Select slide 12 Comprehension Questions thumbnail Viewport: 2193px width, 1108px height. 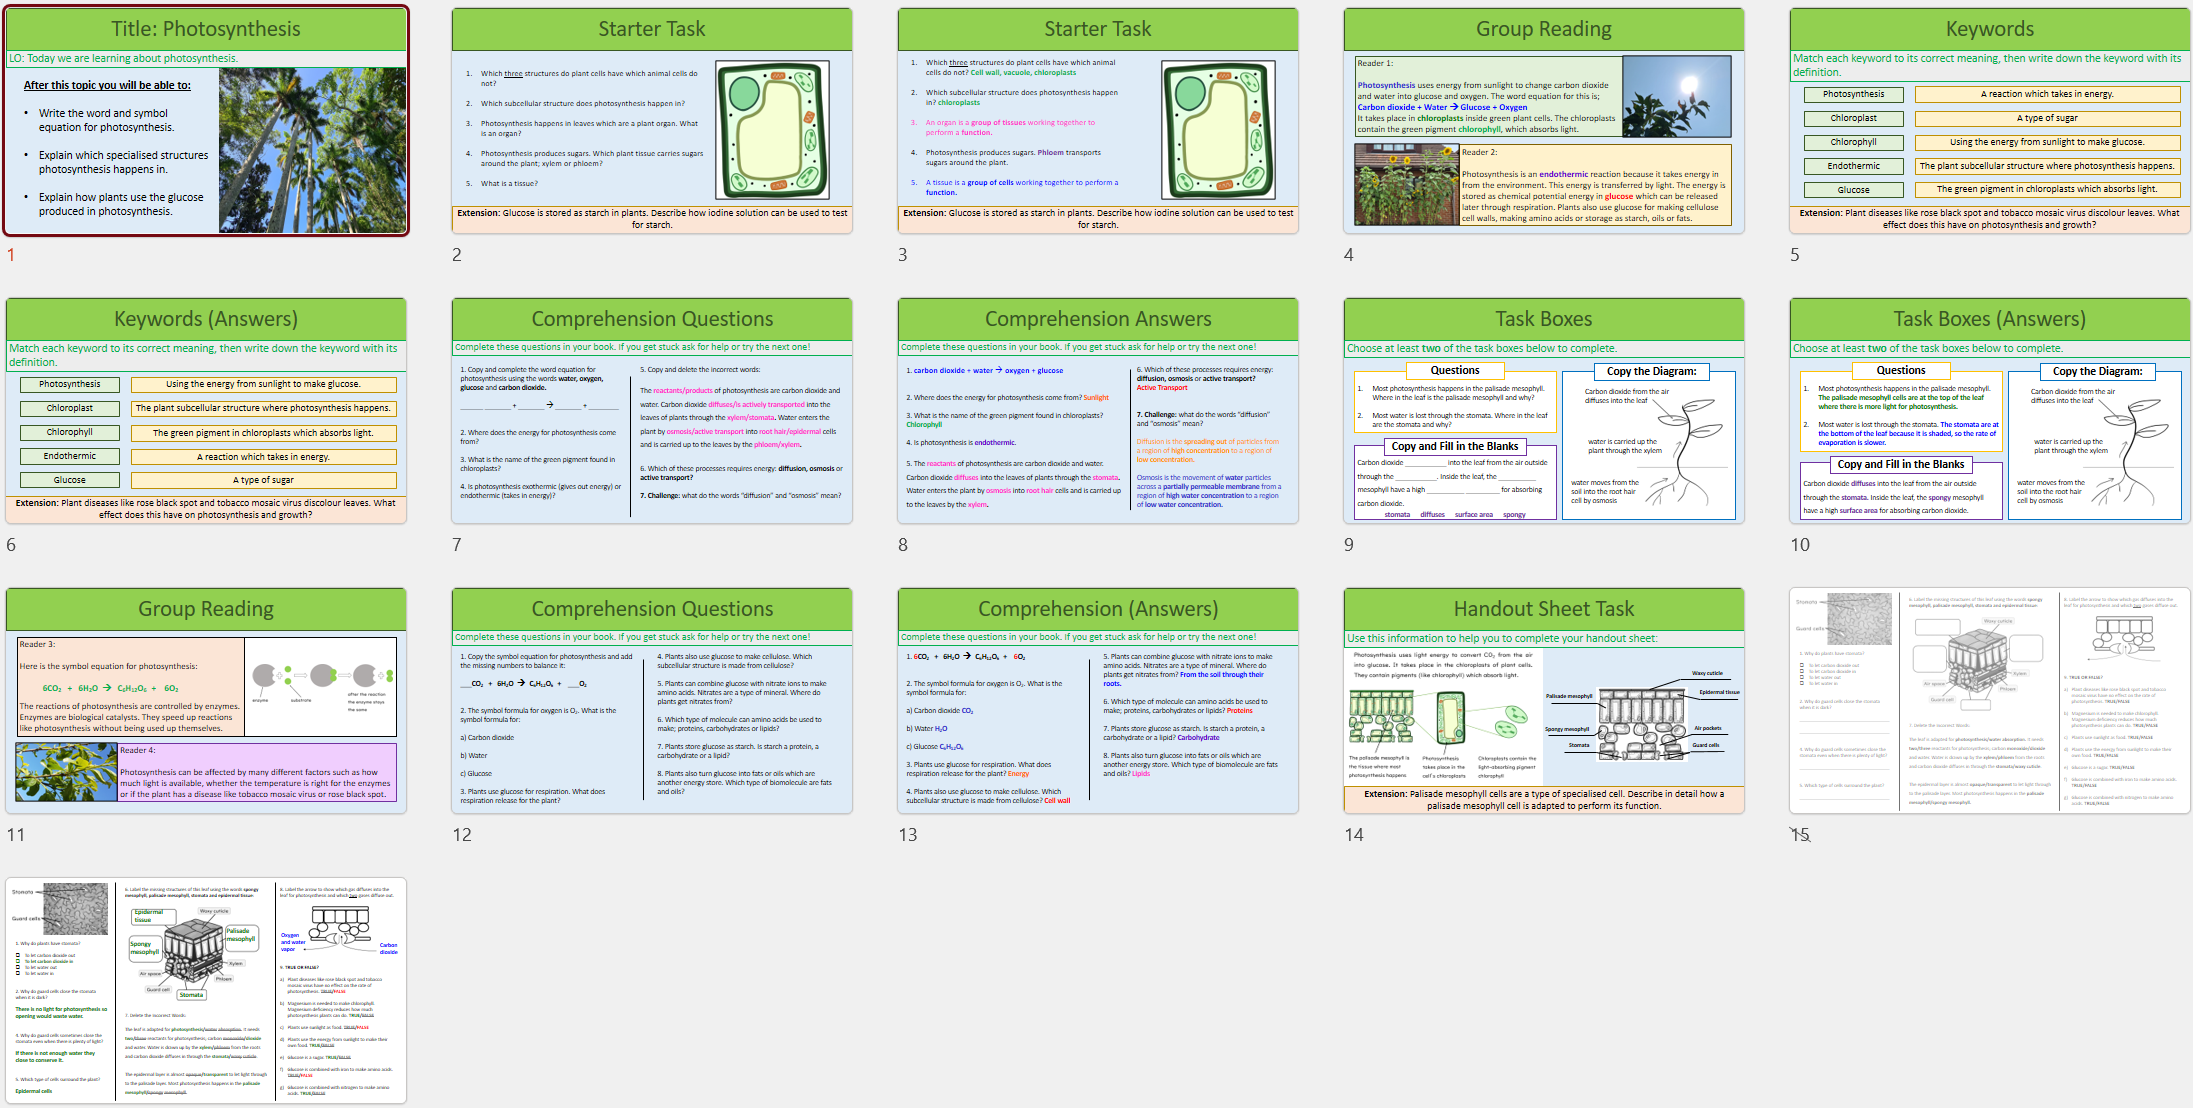[x=651, y=701]
